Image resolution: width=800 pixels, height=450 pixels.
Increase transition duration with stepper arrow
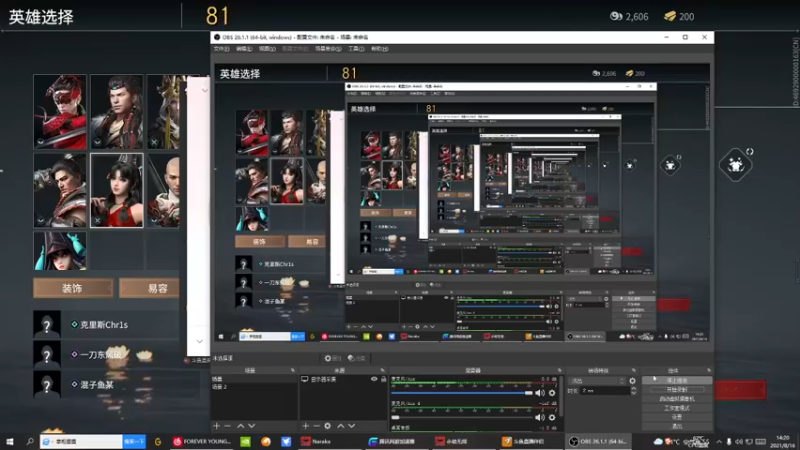pyautogui.click(x=634, y=388)
